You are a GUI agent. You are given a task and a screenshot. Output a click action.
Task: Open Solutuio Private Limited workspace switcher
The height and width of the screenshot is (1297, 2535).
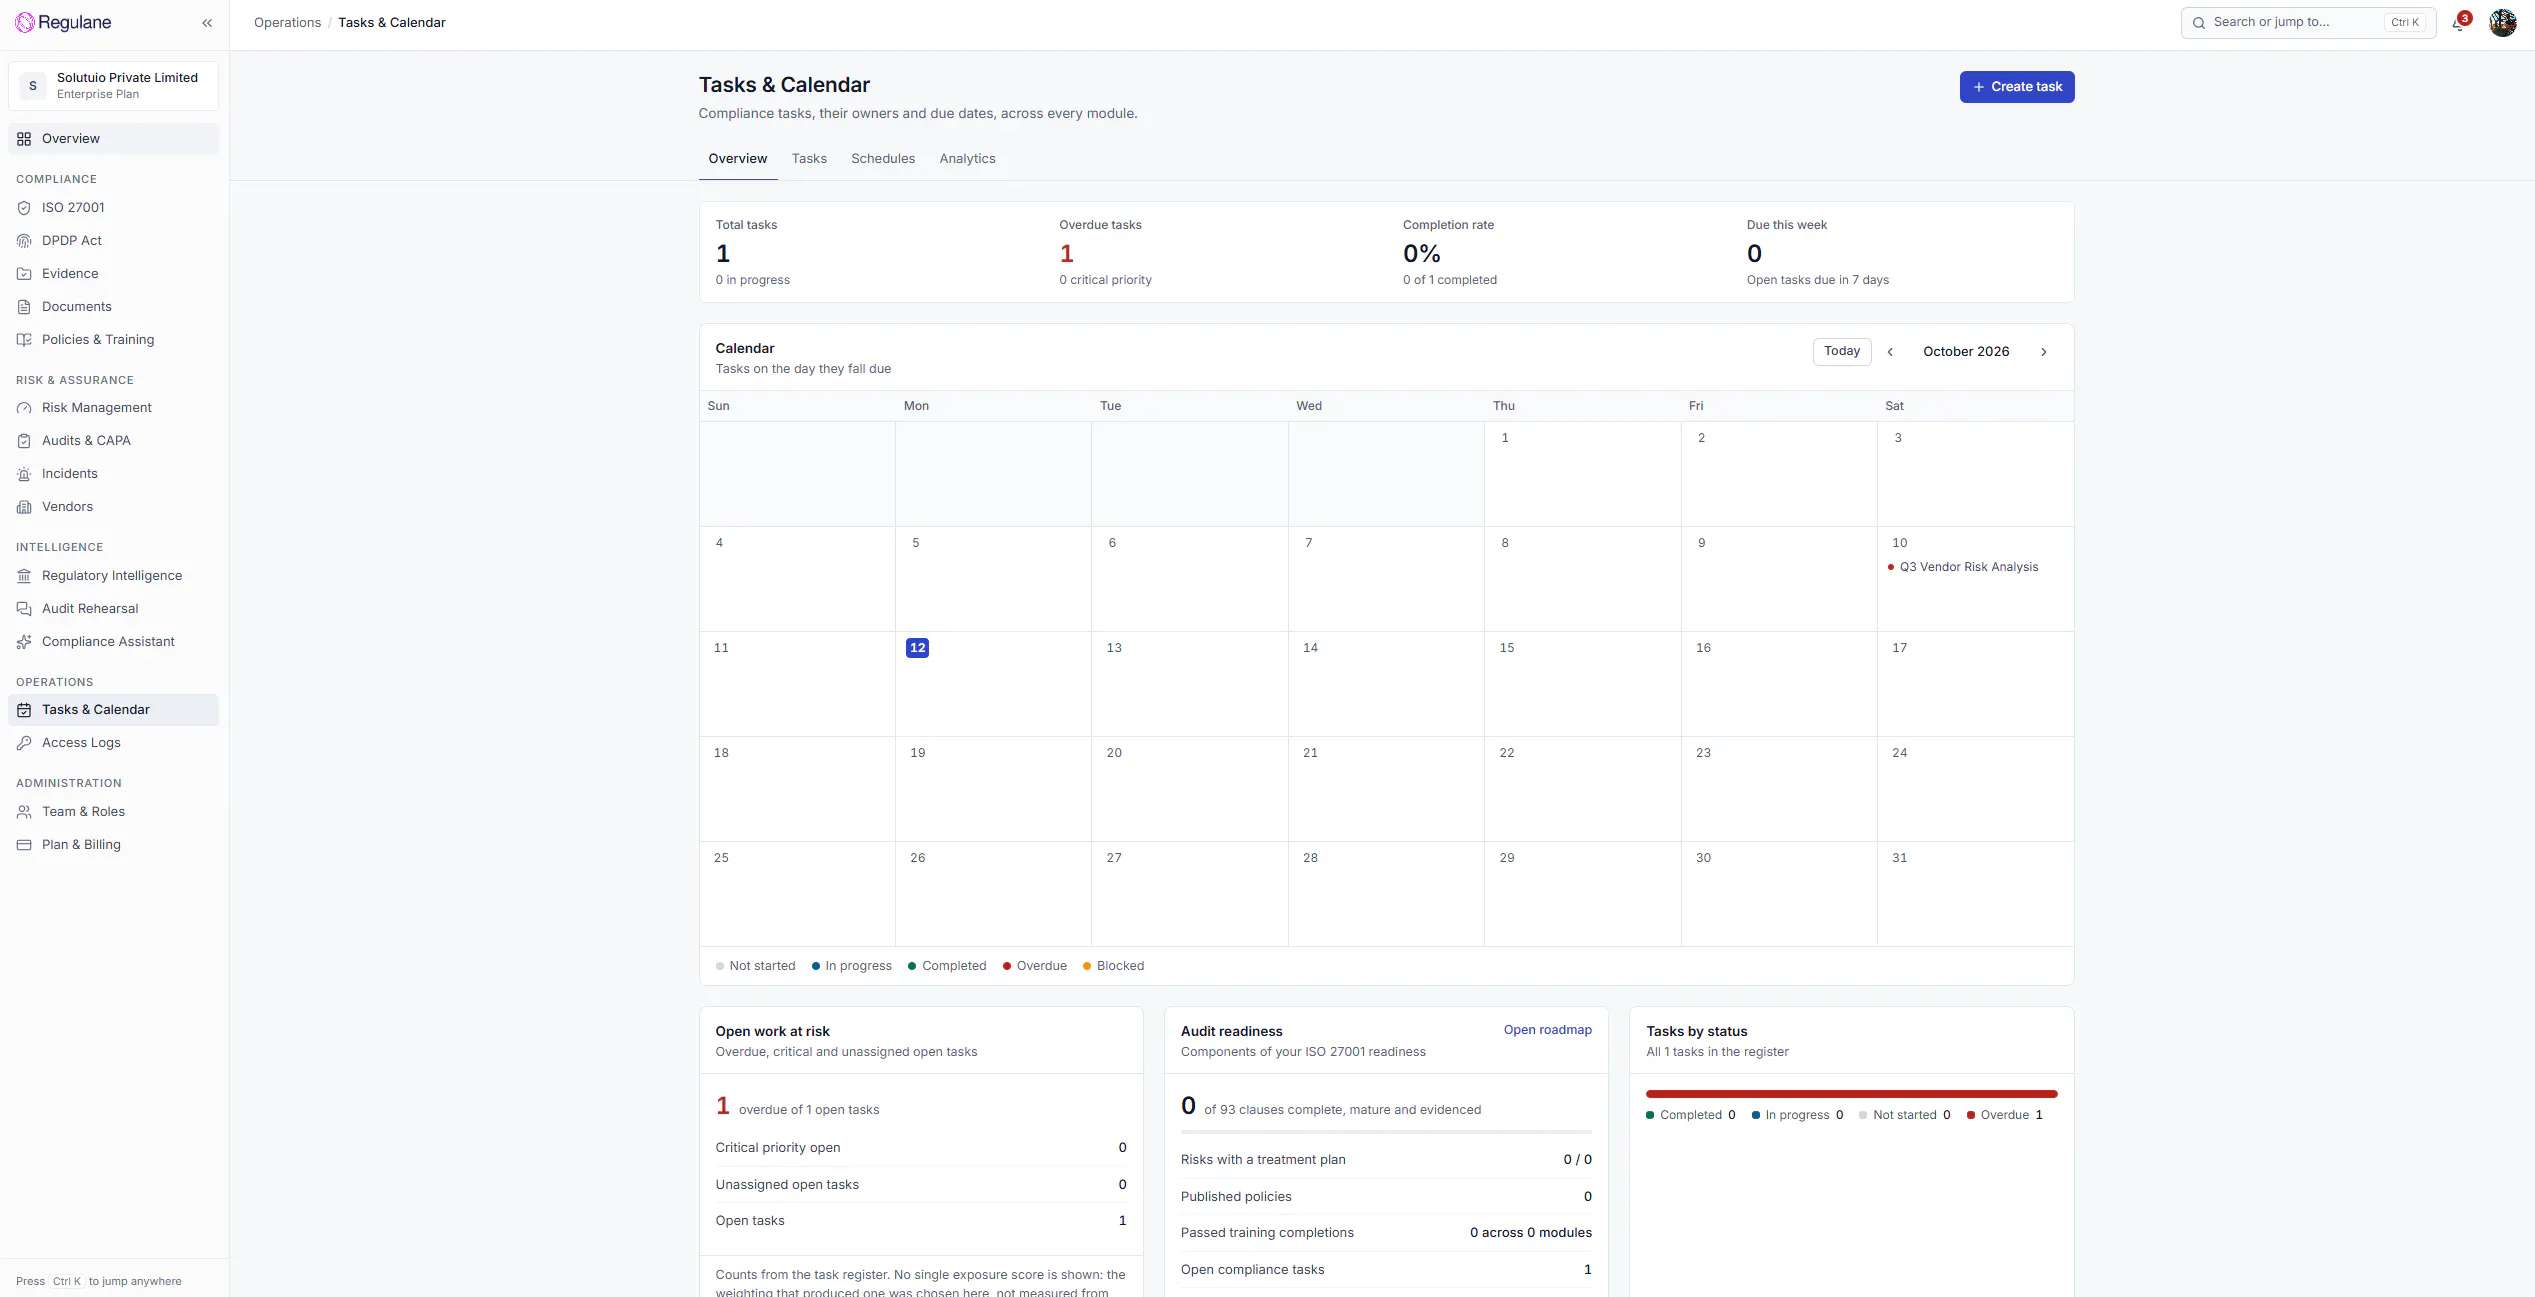[114, 86]
